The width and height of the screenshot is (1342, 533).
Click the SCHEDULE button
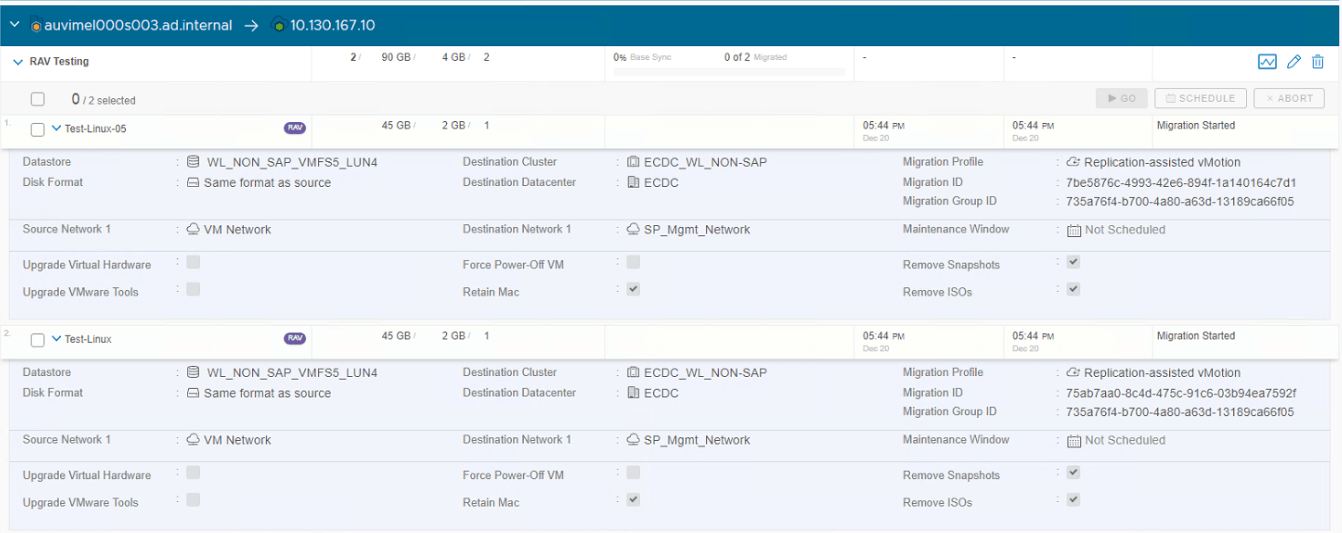point(1200,98)
